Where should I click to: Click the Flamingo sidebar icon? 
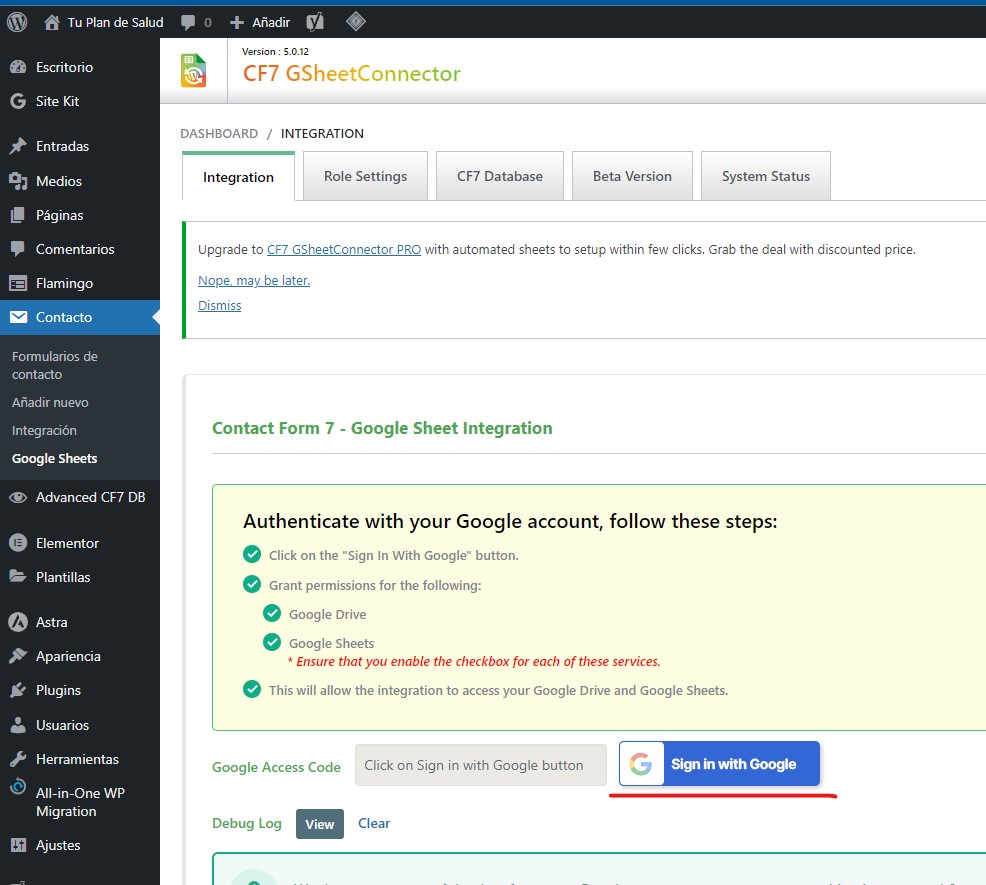pos(18,283)
